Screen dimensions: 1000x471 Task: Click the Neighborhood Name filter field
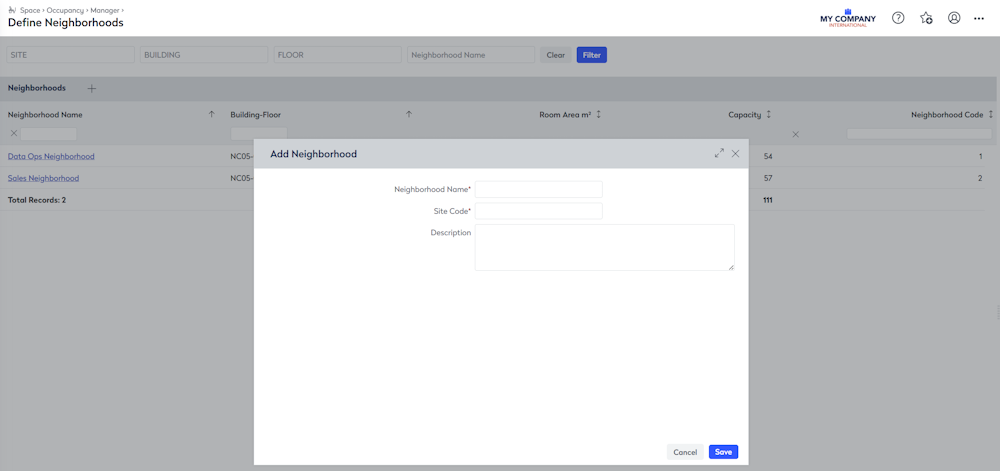tap(471, 55)
